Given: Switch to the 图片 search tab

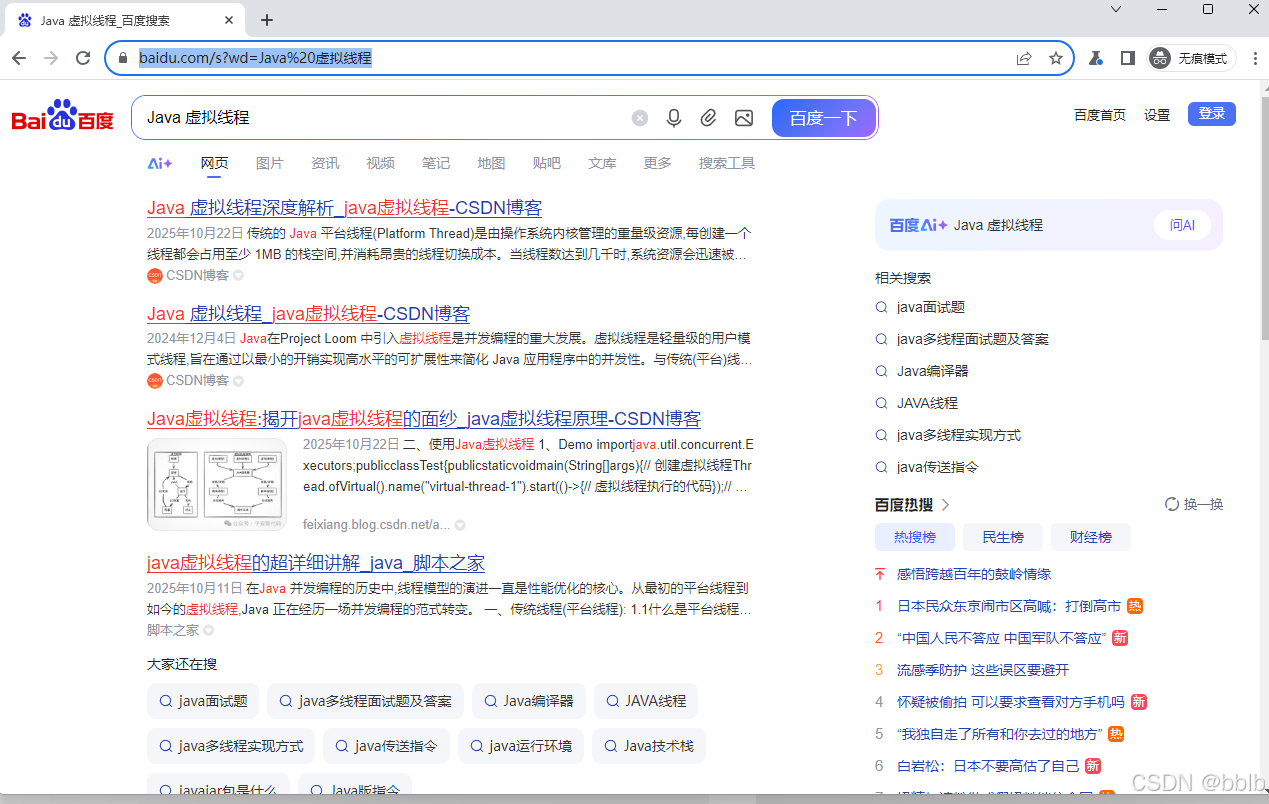Looking at the screenshot, I should [x=269, y=162].
